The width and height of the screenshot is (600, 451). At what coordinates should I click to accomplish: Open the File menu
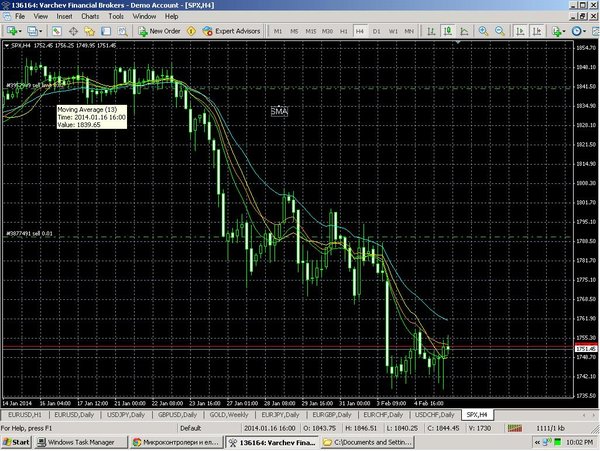(20, 16)
